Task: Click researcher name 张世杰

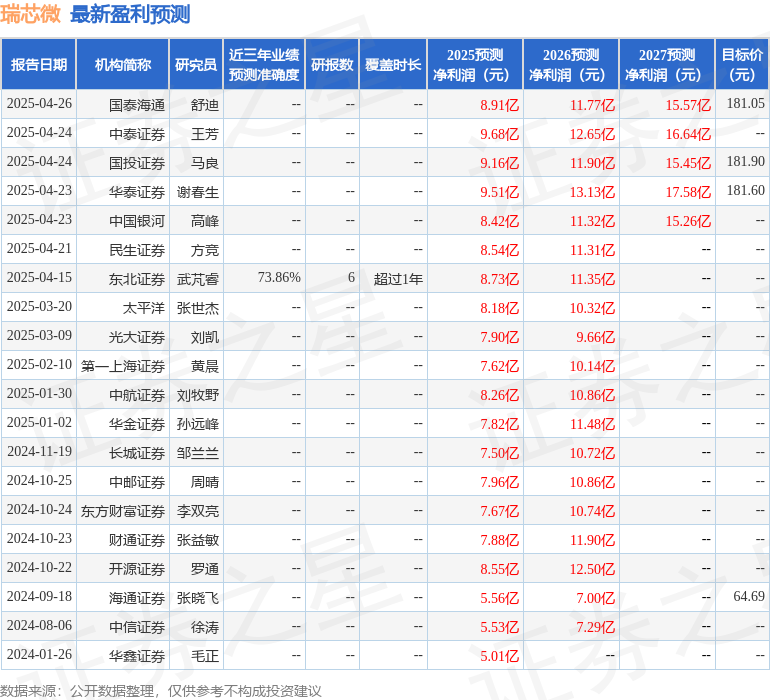Action: point(198,308)
